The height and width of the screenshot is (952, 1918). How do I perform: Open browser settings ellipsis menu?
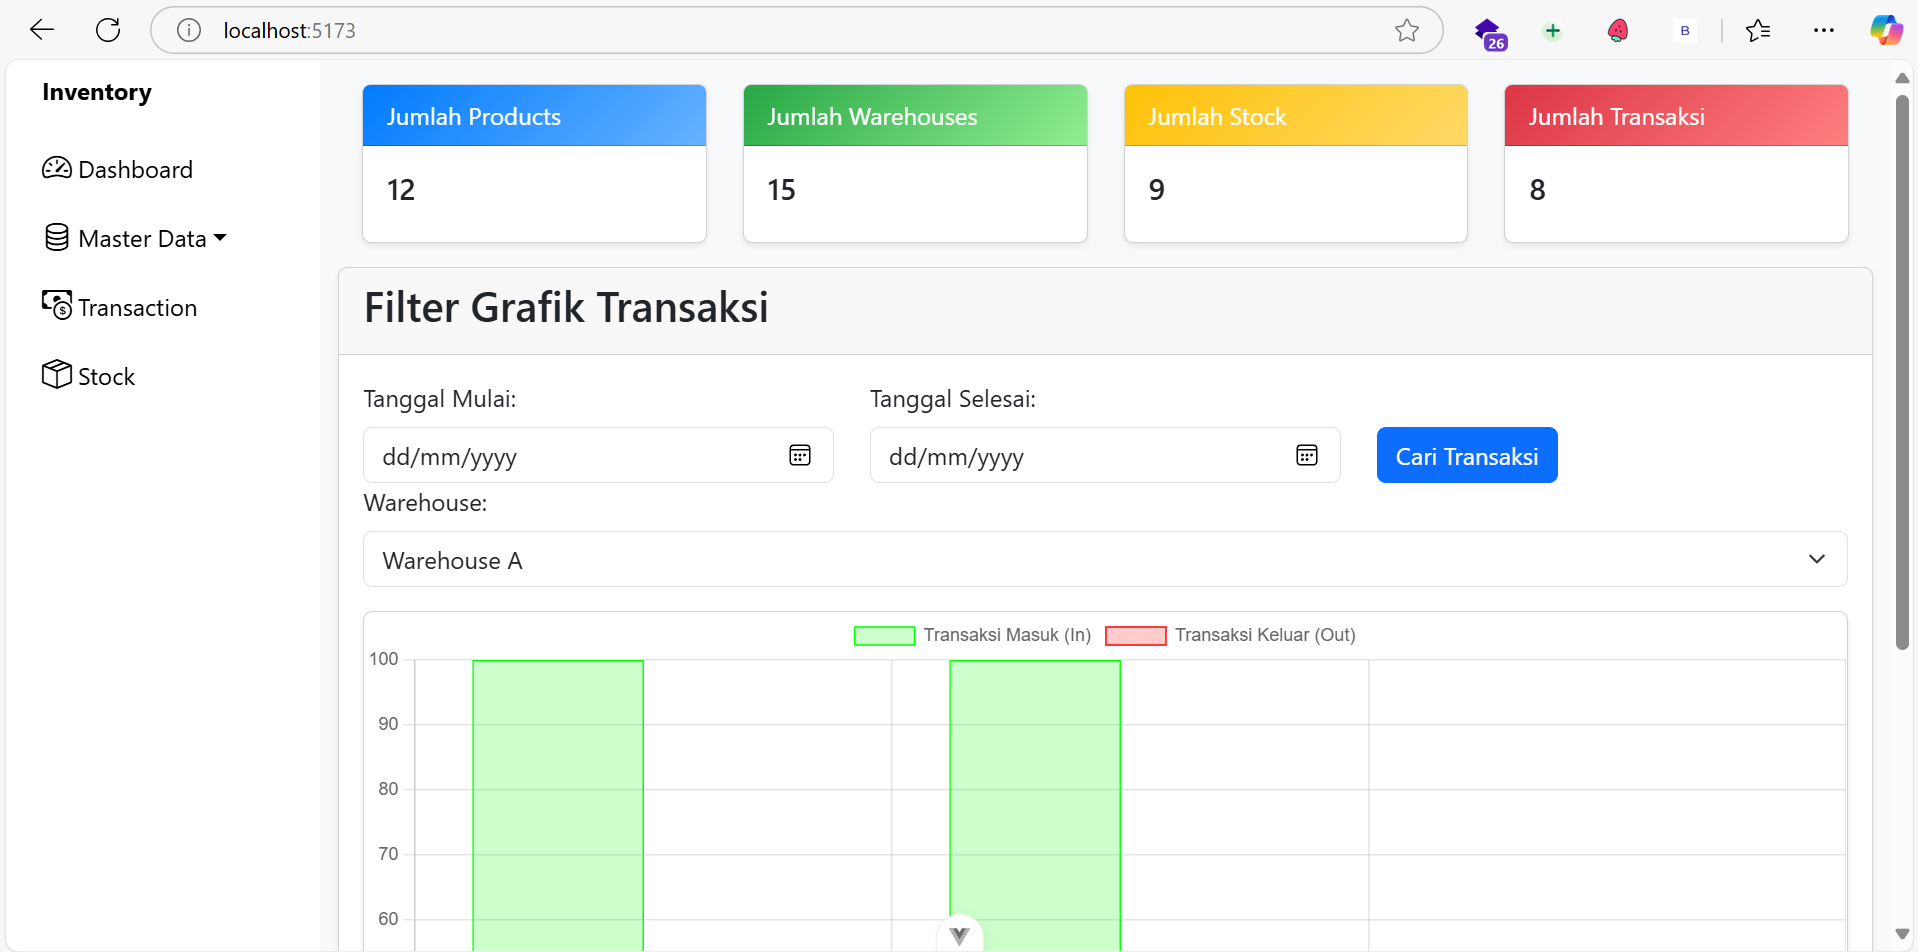point(1823,30)
